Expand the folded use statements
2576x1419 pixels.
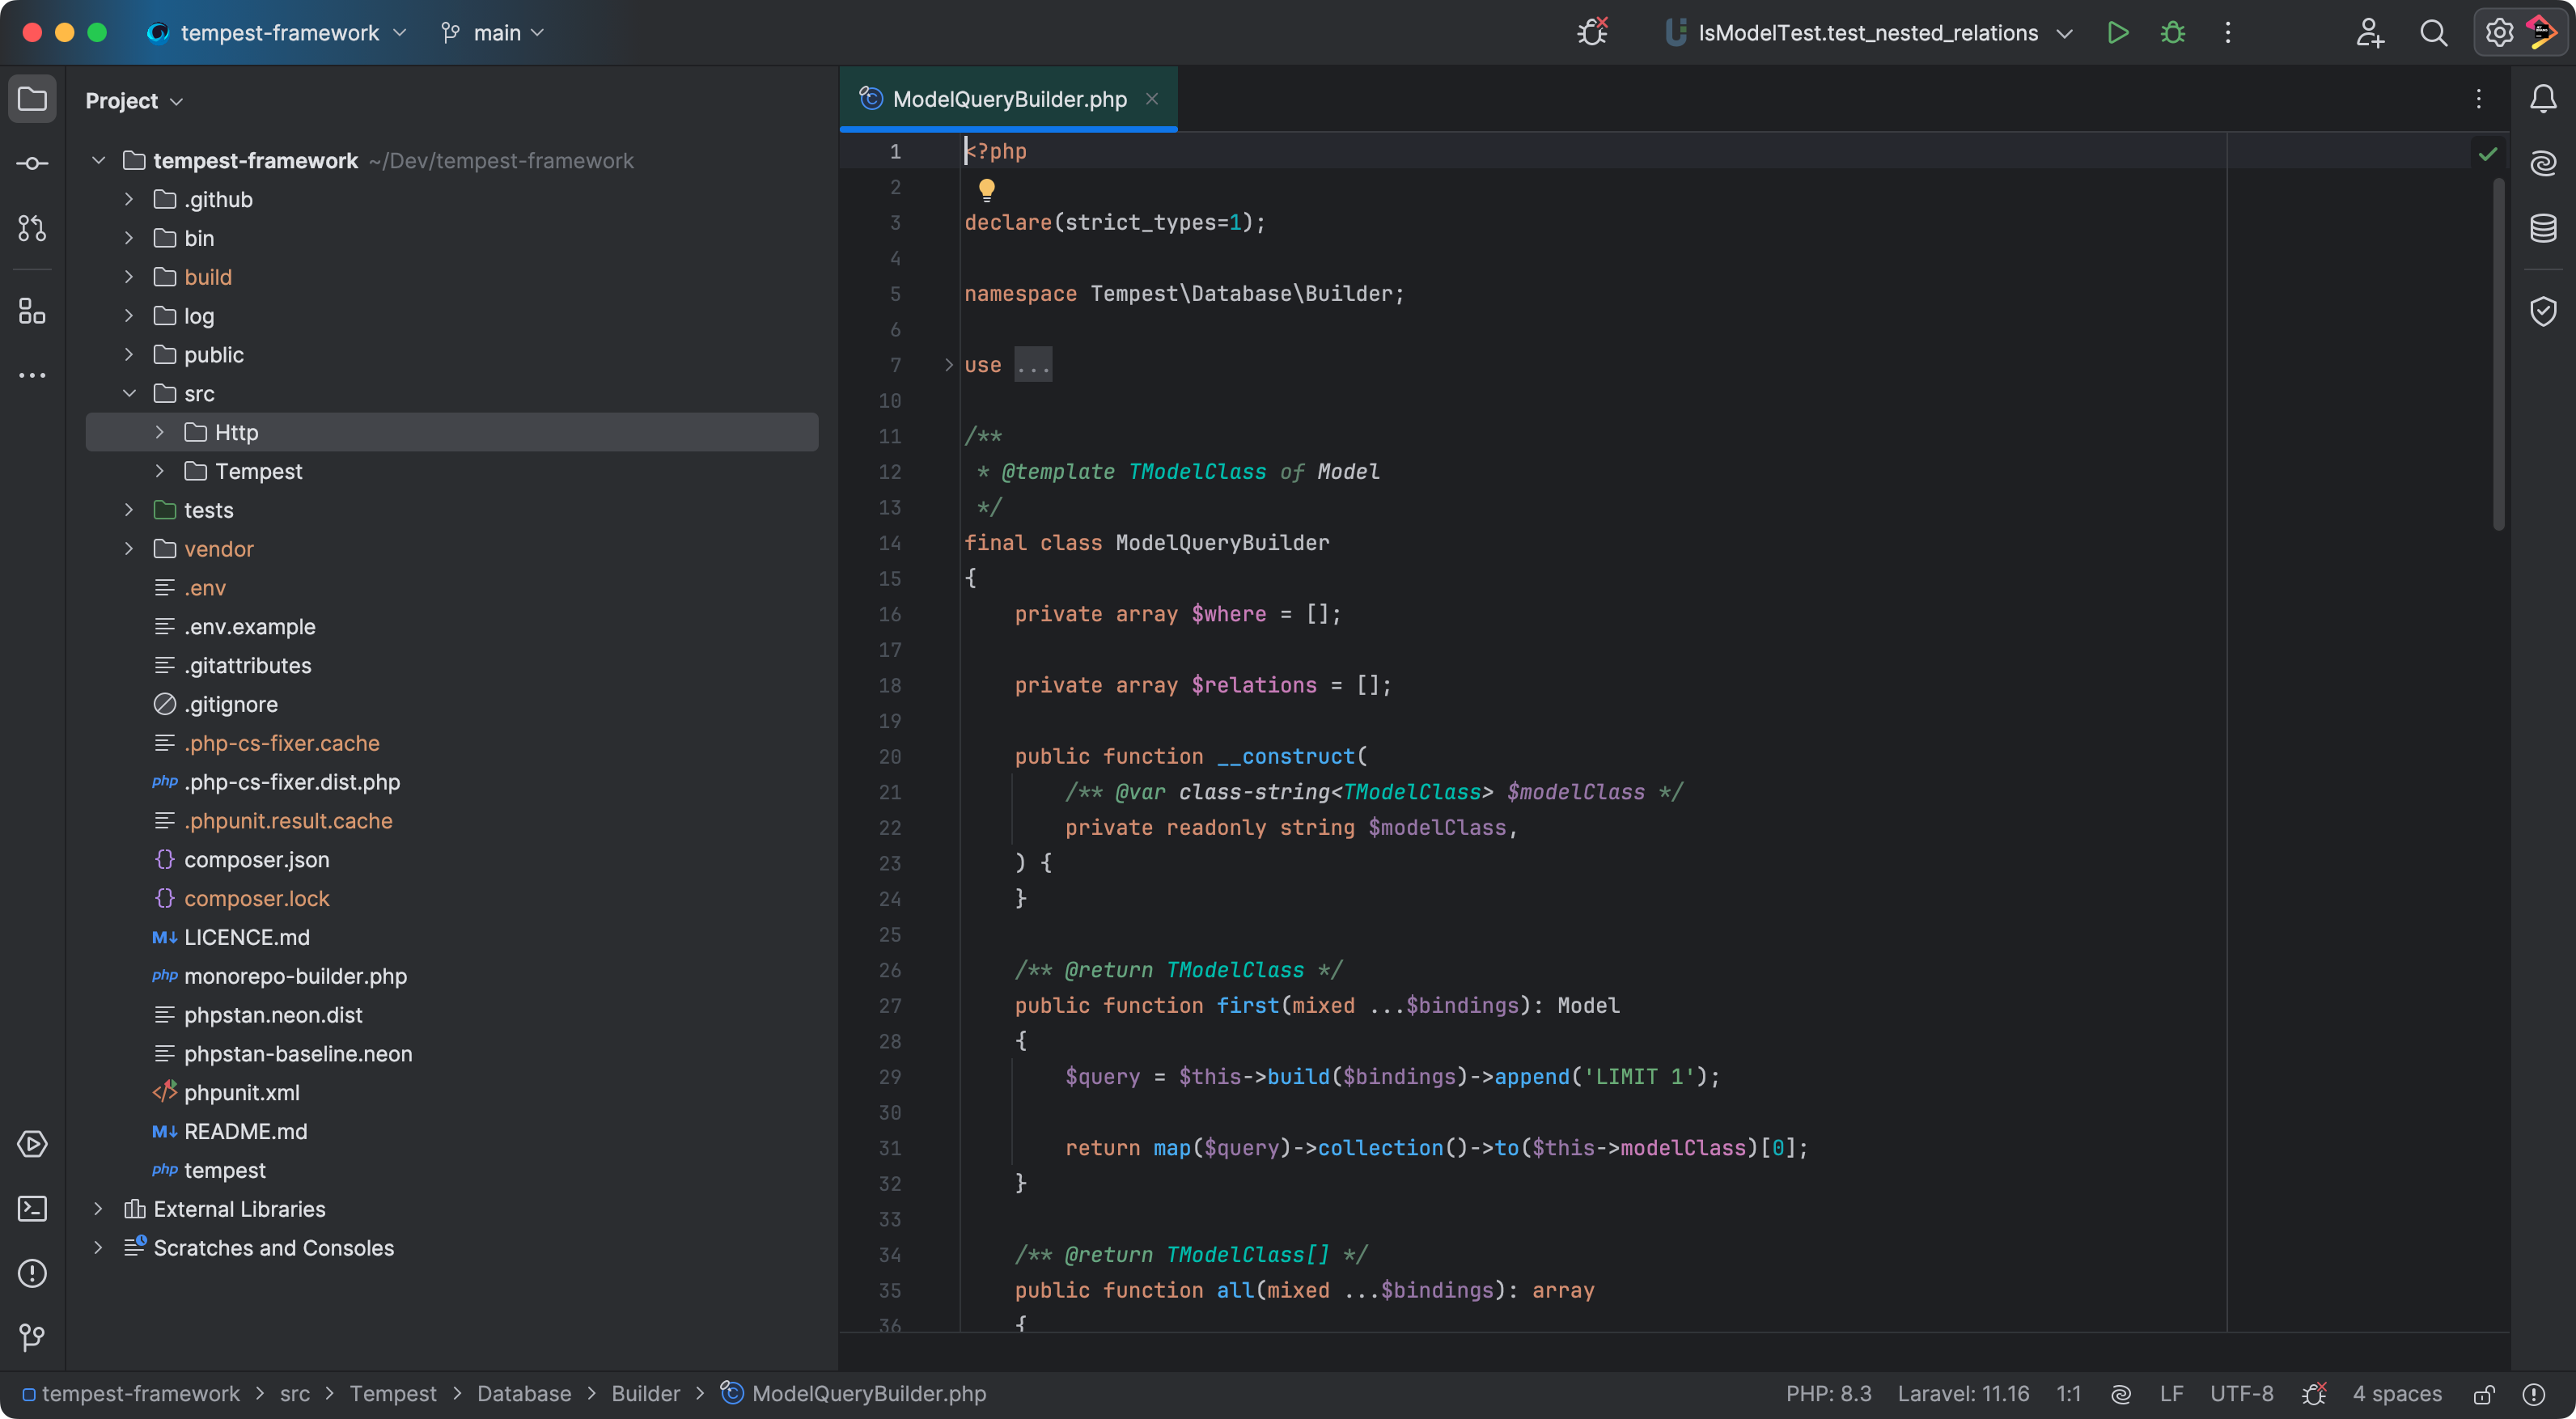point(1032,365)
